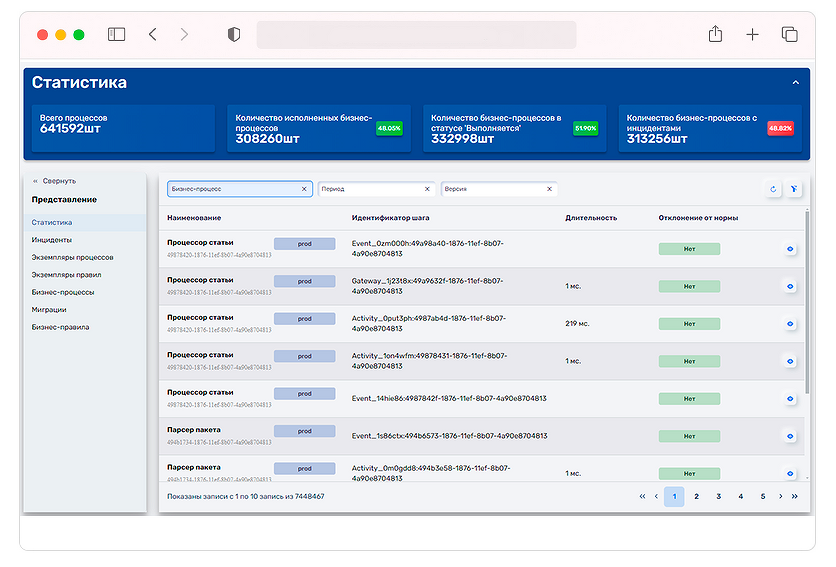Go back with the browser arrow
This screenshot has width=836, height=567.
coord(152,35)
